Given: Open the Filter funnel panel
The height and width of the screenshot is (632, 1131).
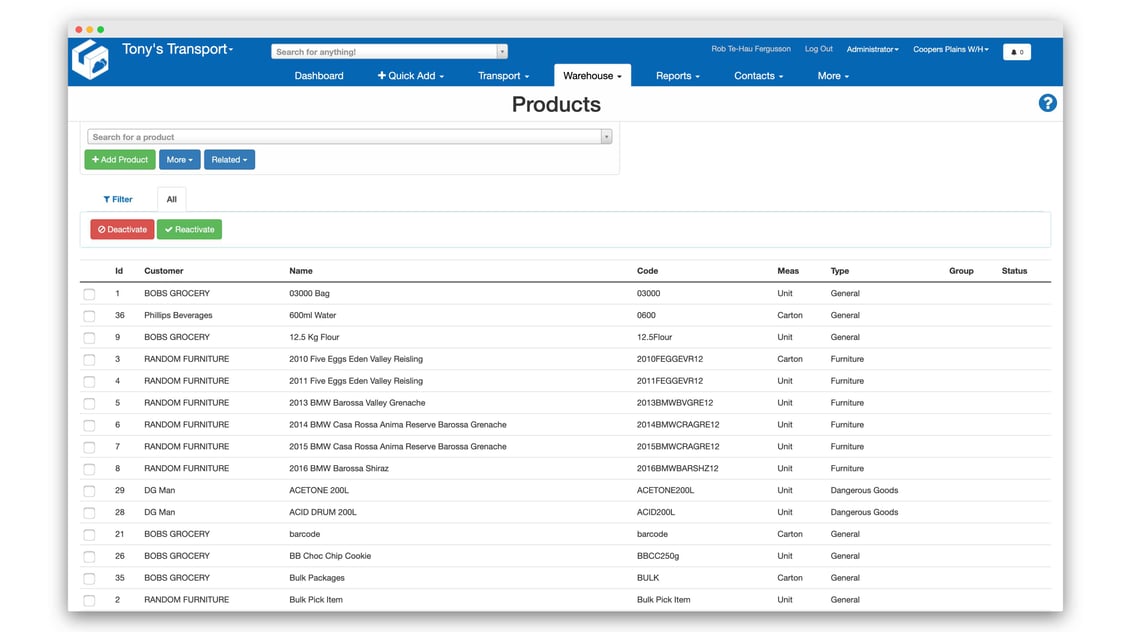Looking at the screenshot, I should coord(117,199).
